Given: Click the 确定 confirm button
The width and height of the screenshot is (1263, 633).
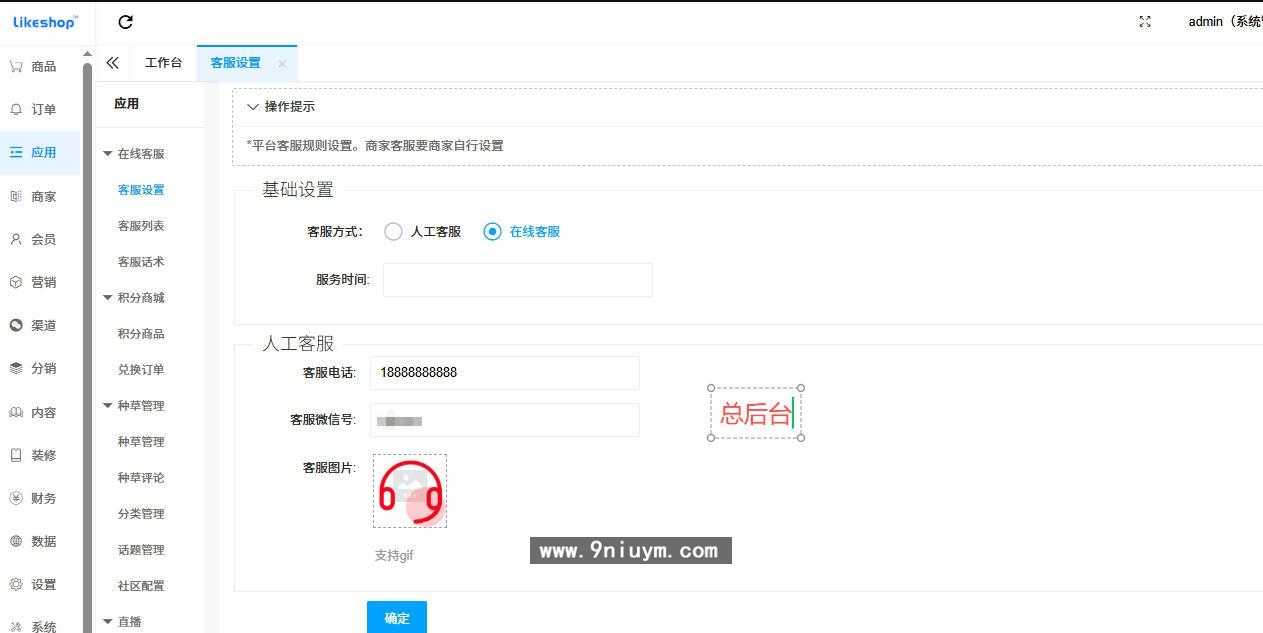Looking at the screenshot, I should [396, 617].
